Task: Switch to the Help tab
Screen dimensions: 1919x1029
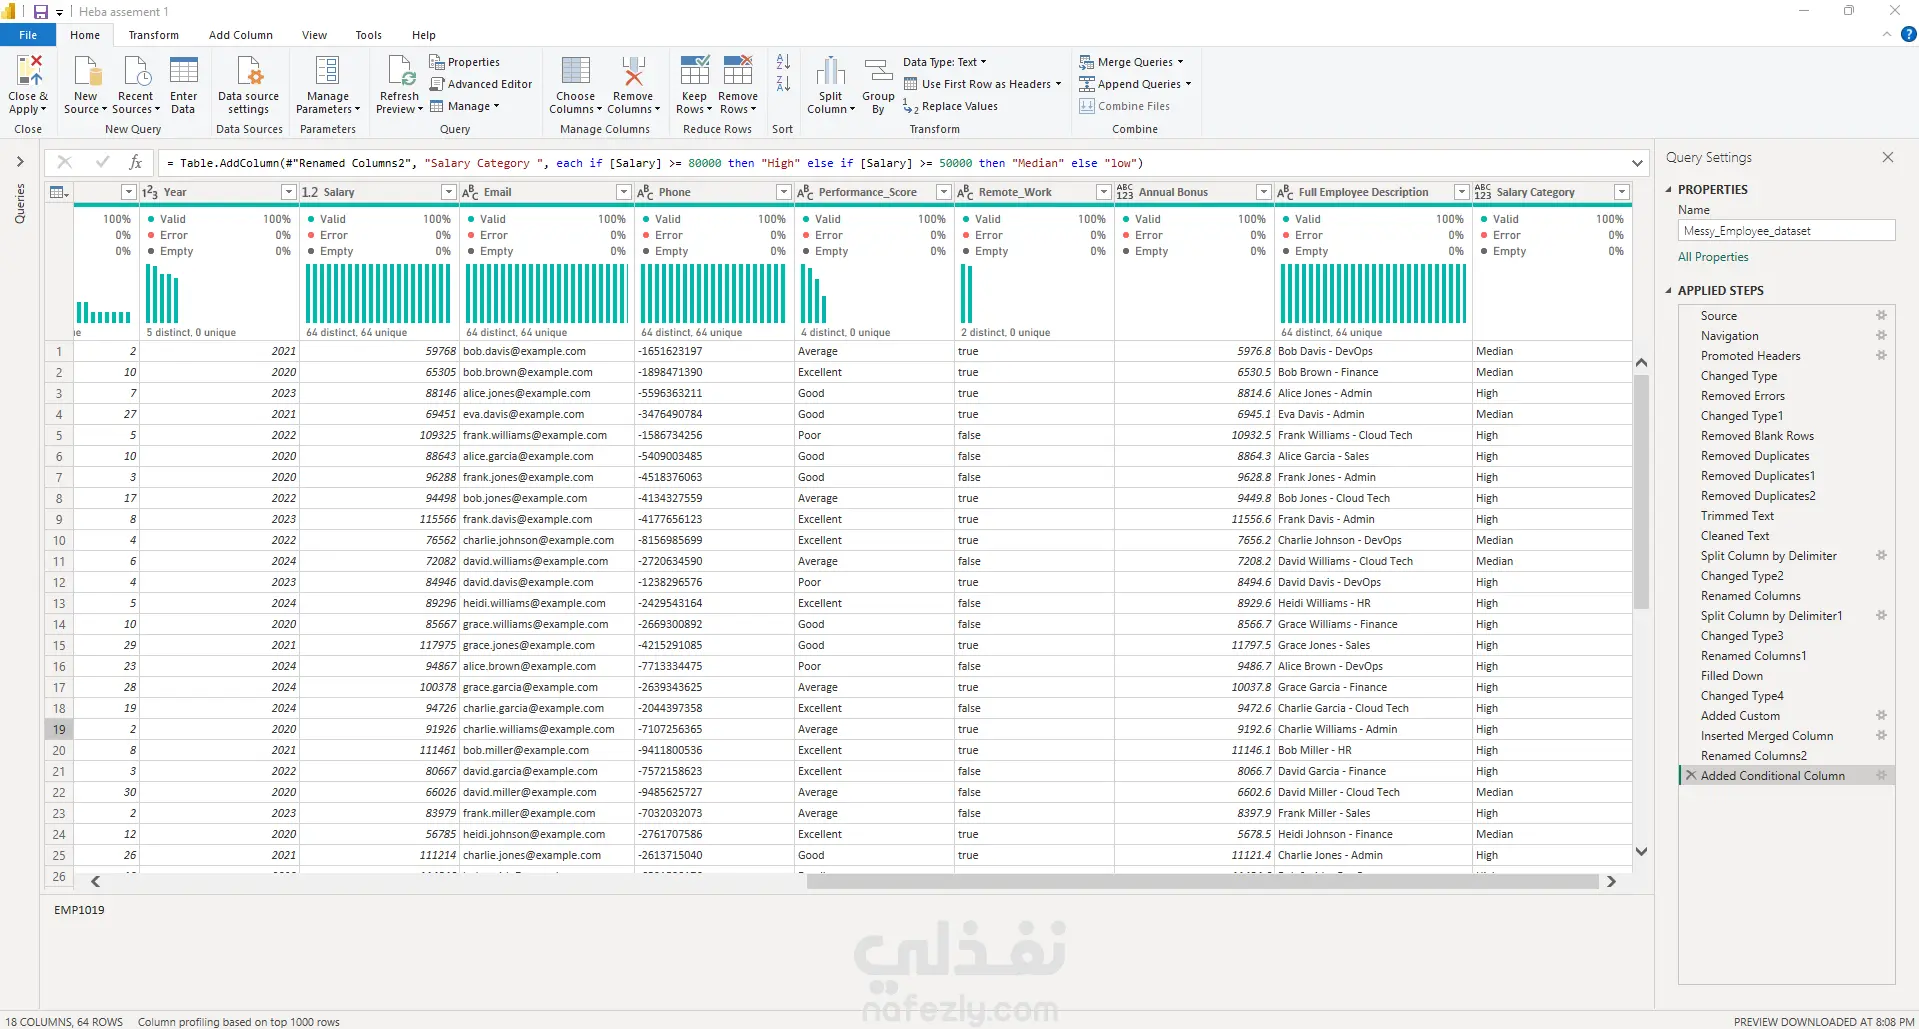Action: coord(424,35)
